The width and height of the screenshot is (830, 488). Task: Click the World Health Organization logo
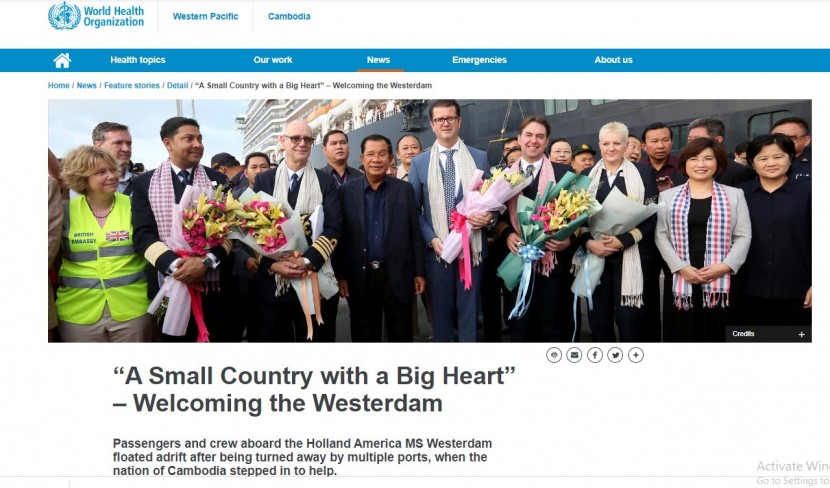pyautogui.click(x=96, y=16)
